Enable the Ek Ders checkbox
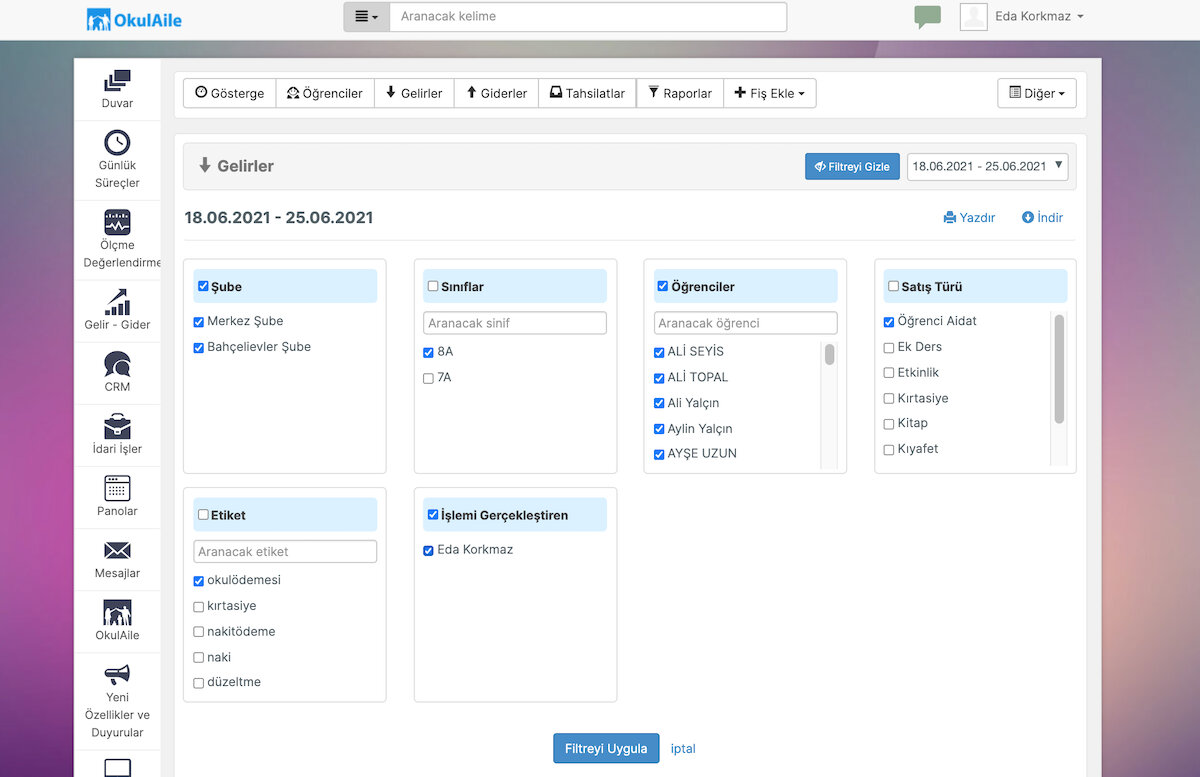The height and width of the screenshot is (777, 1200). [889, 348]
